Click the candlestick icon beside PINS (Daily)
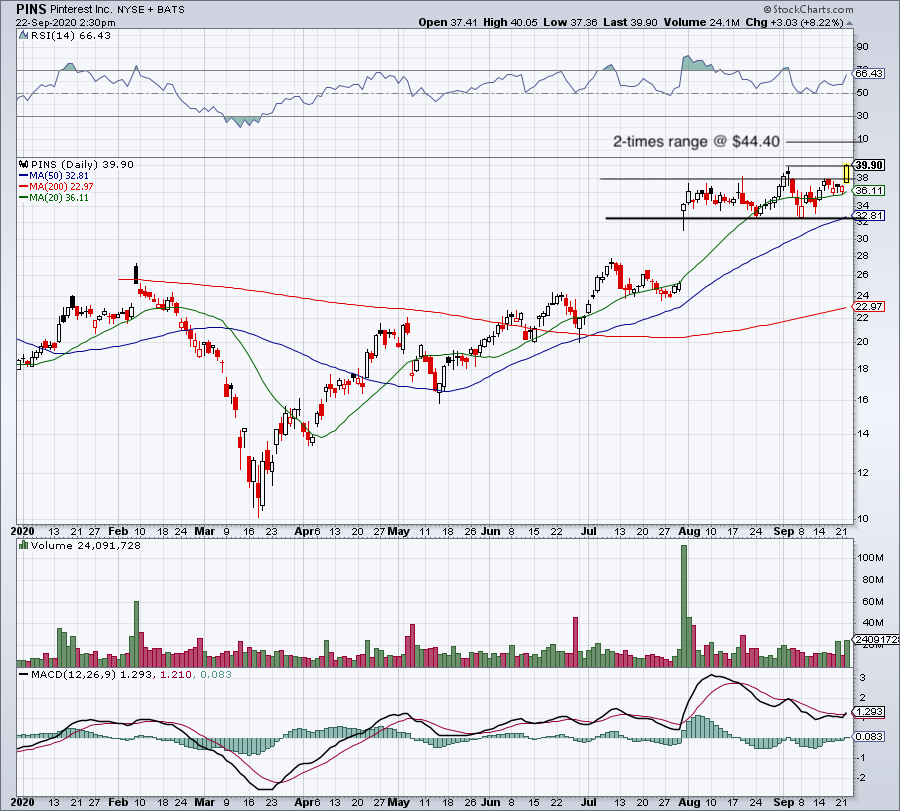900x811 pixels. [24, 164]
